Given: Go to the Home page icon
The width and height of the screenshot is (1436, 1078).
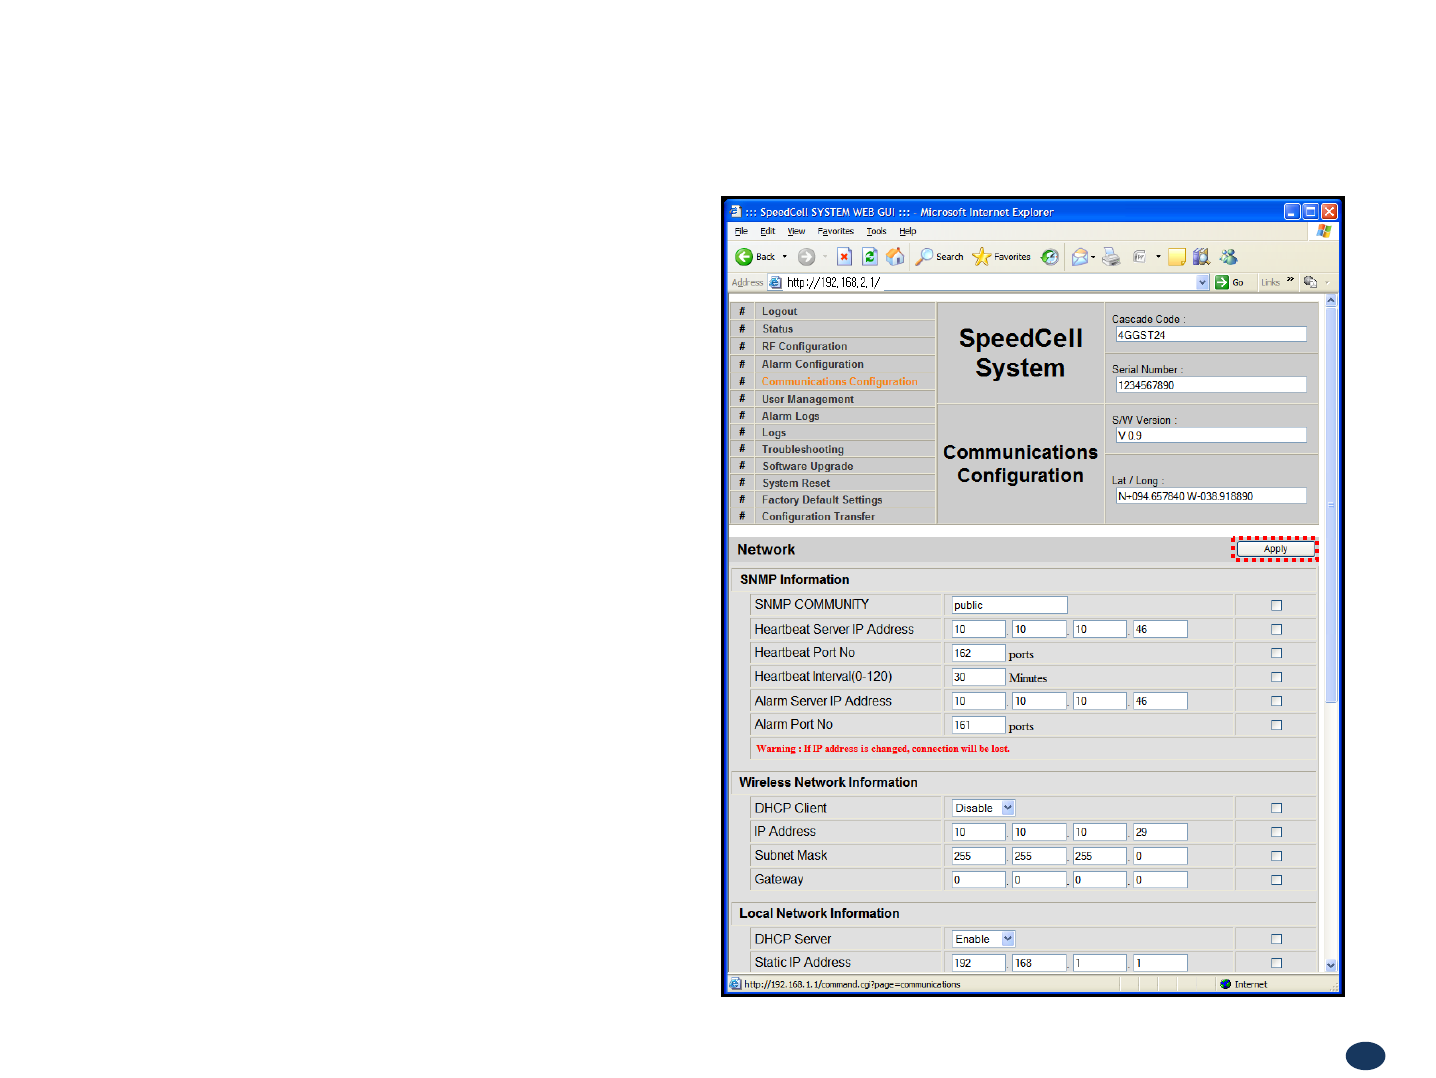Looking at the screenshot, I should pyautogui.click(x=895, y=257).
